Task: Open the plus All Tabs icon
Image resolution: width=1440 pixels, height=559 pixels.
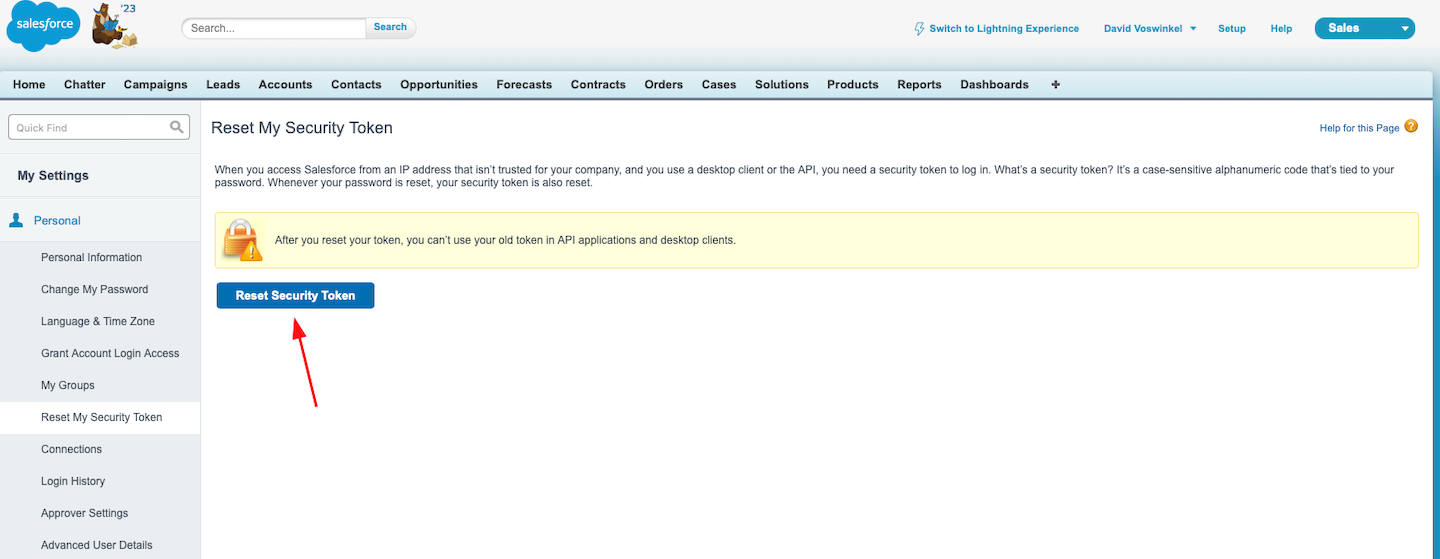Action: [1055, 85]
